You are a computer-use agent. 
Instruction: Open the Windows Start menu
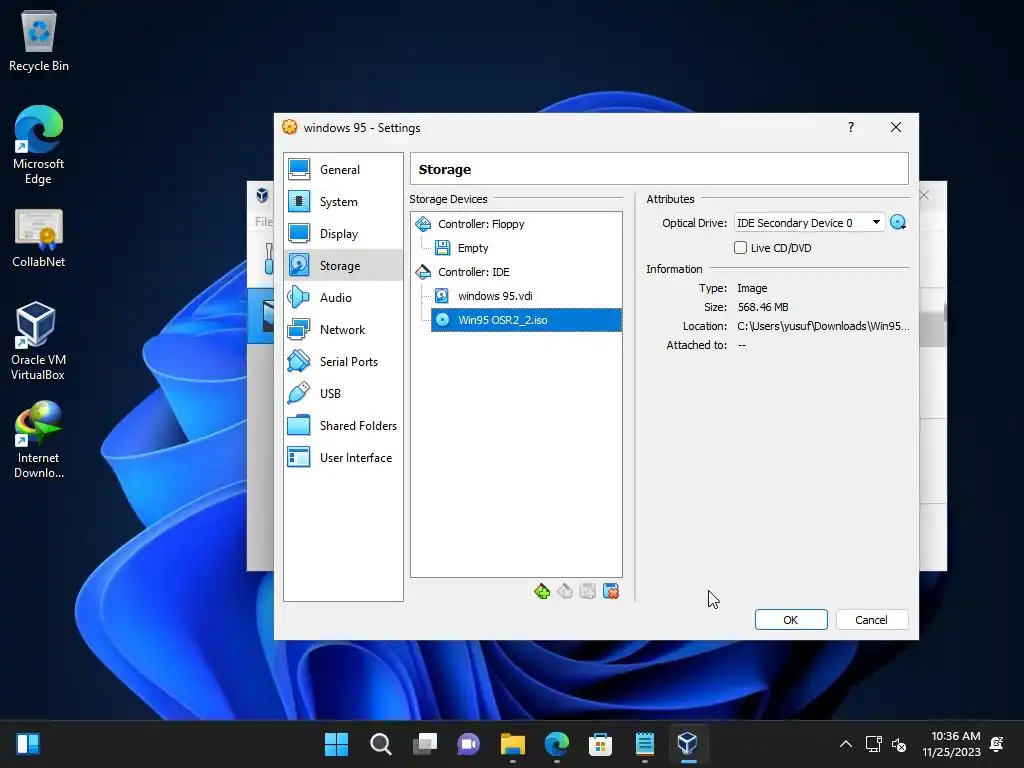coord(337,744)
